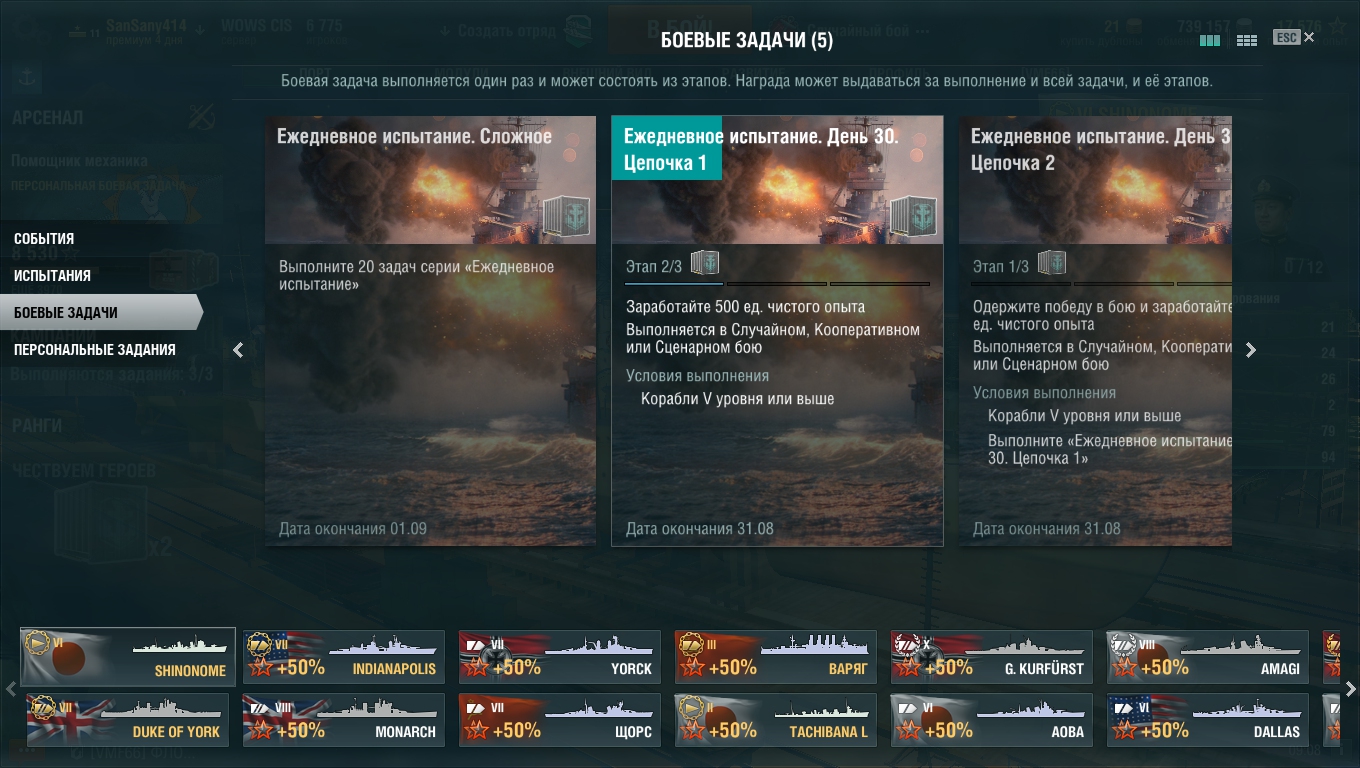Select the G. Kurfürst ship
This screenshot has width=1360, height=768.
pyautogui.click(x=992, y=657)
